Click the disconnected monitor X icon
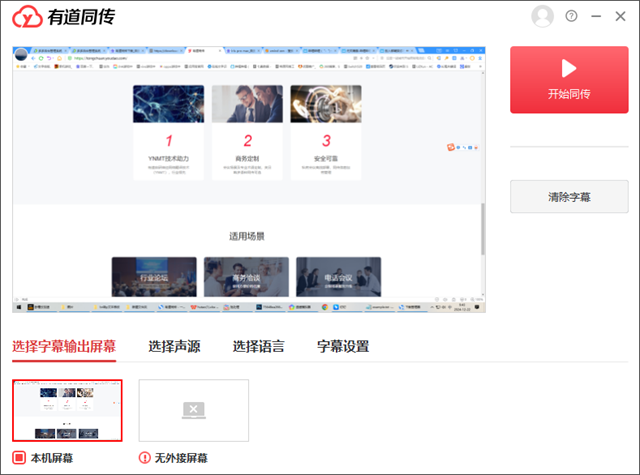 pos(193,410)
